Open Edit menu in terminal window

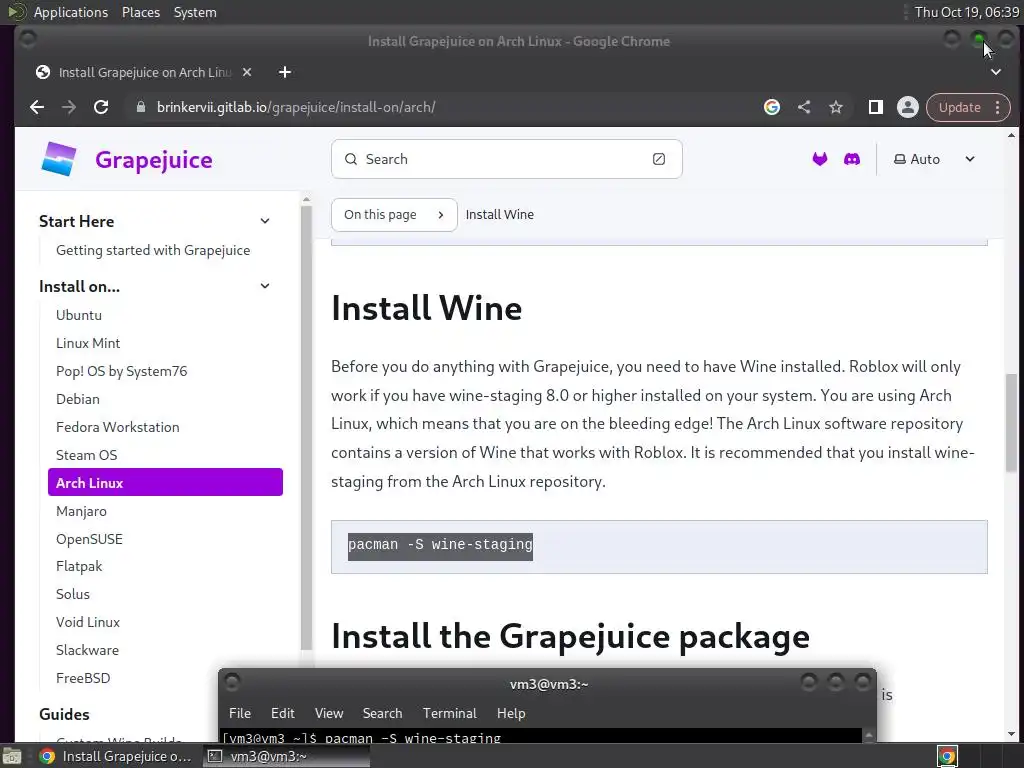tap(282, 713)
